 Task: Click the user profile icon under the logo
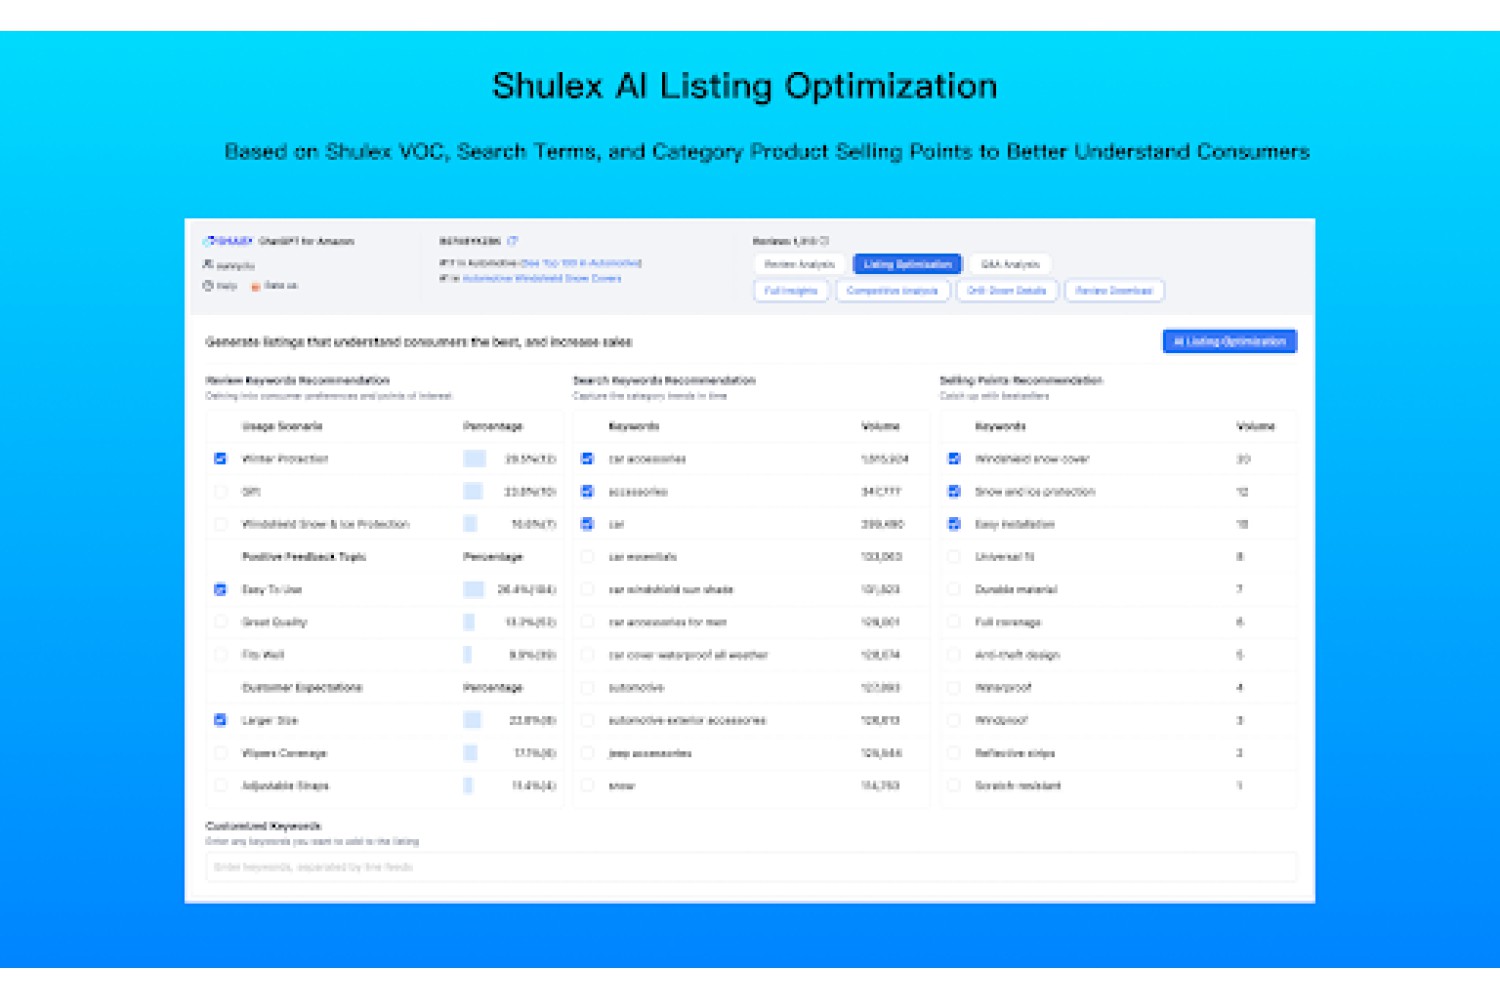coord(208,264)
